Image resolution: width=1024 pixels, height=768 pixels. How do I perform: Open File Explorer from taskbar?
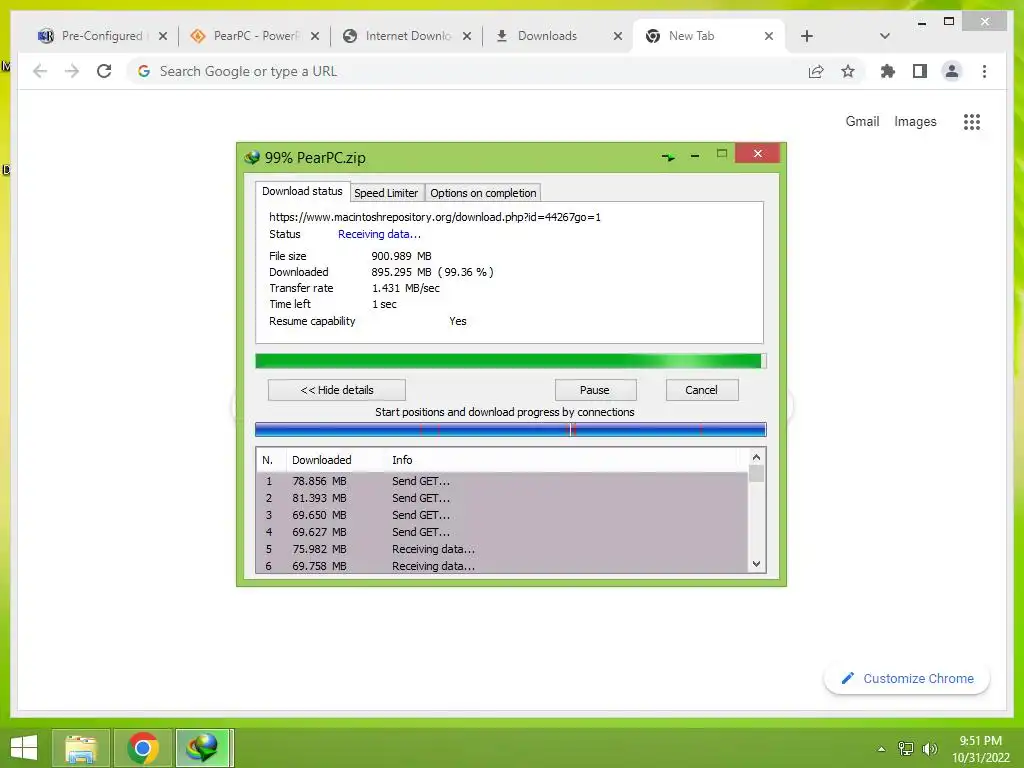(x=81, y=748)
